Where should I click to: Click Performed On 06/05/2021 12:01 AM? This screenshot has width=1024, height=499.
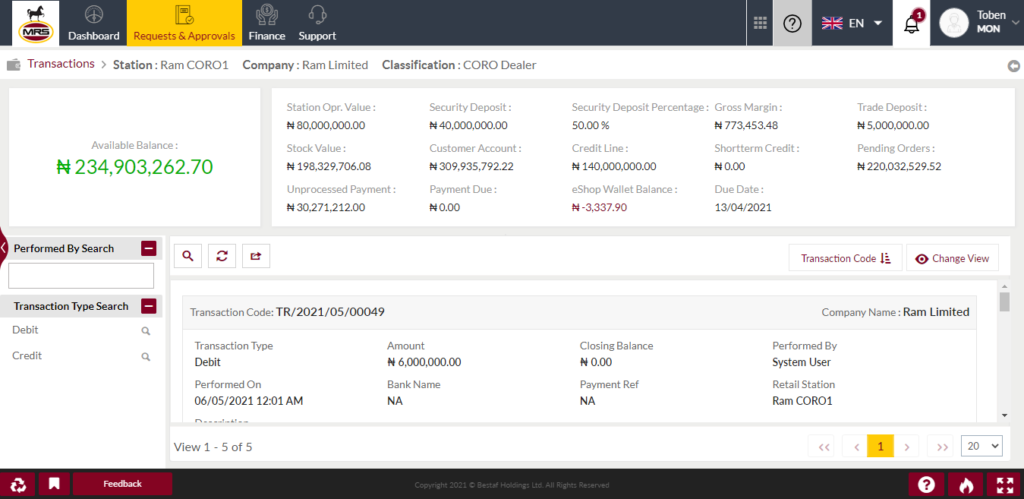click(249, 400)
